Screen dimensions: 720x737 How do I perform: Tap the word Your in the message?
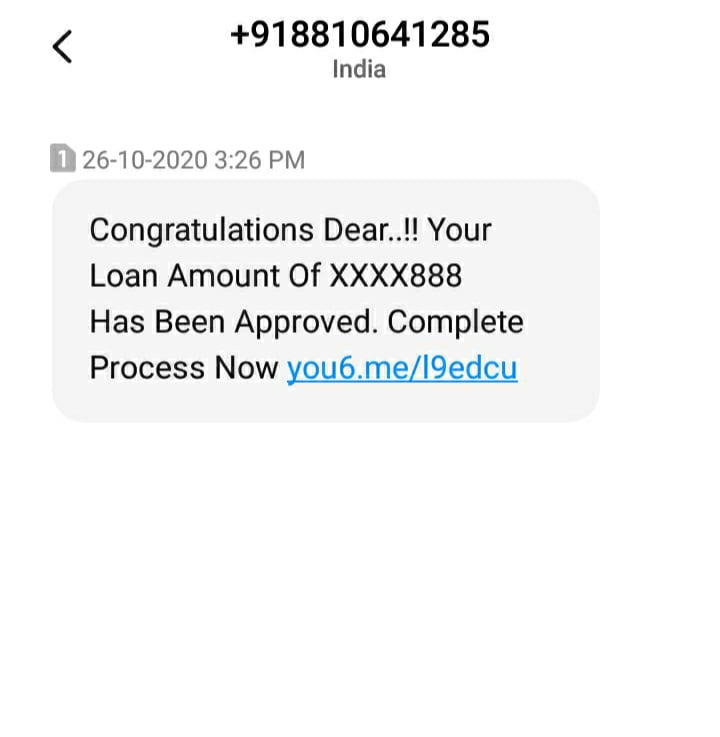(460, 230)
